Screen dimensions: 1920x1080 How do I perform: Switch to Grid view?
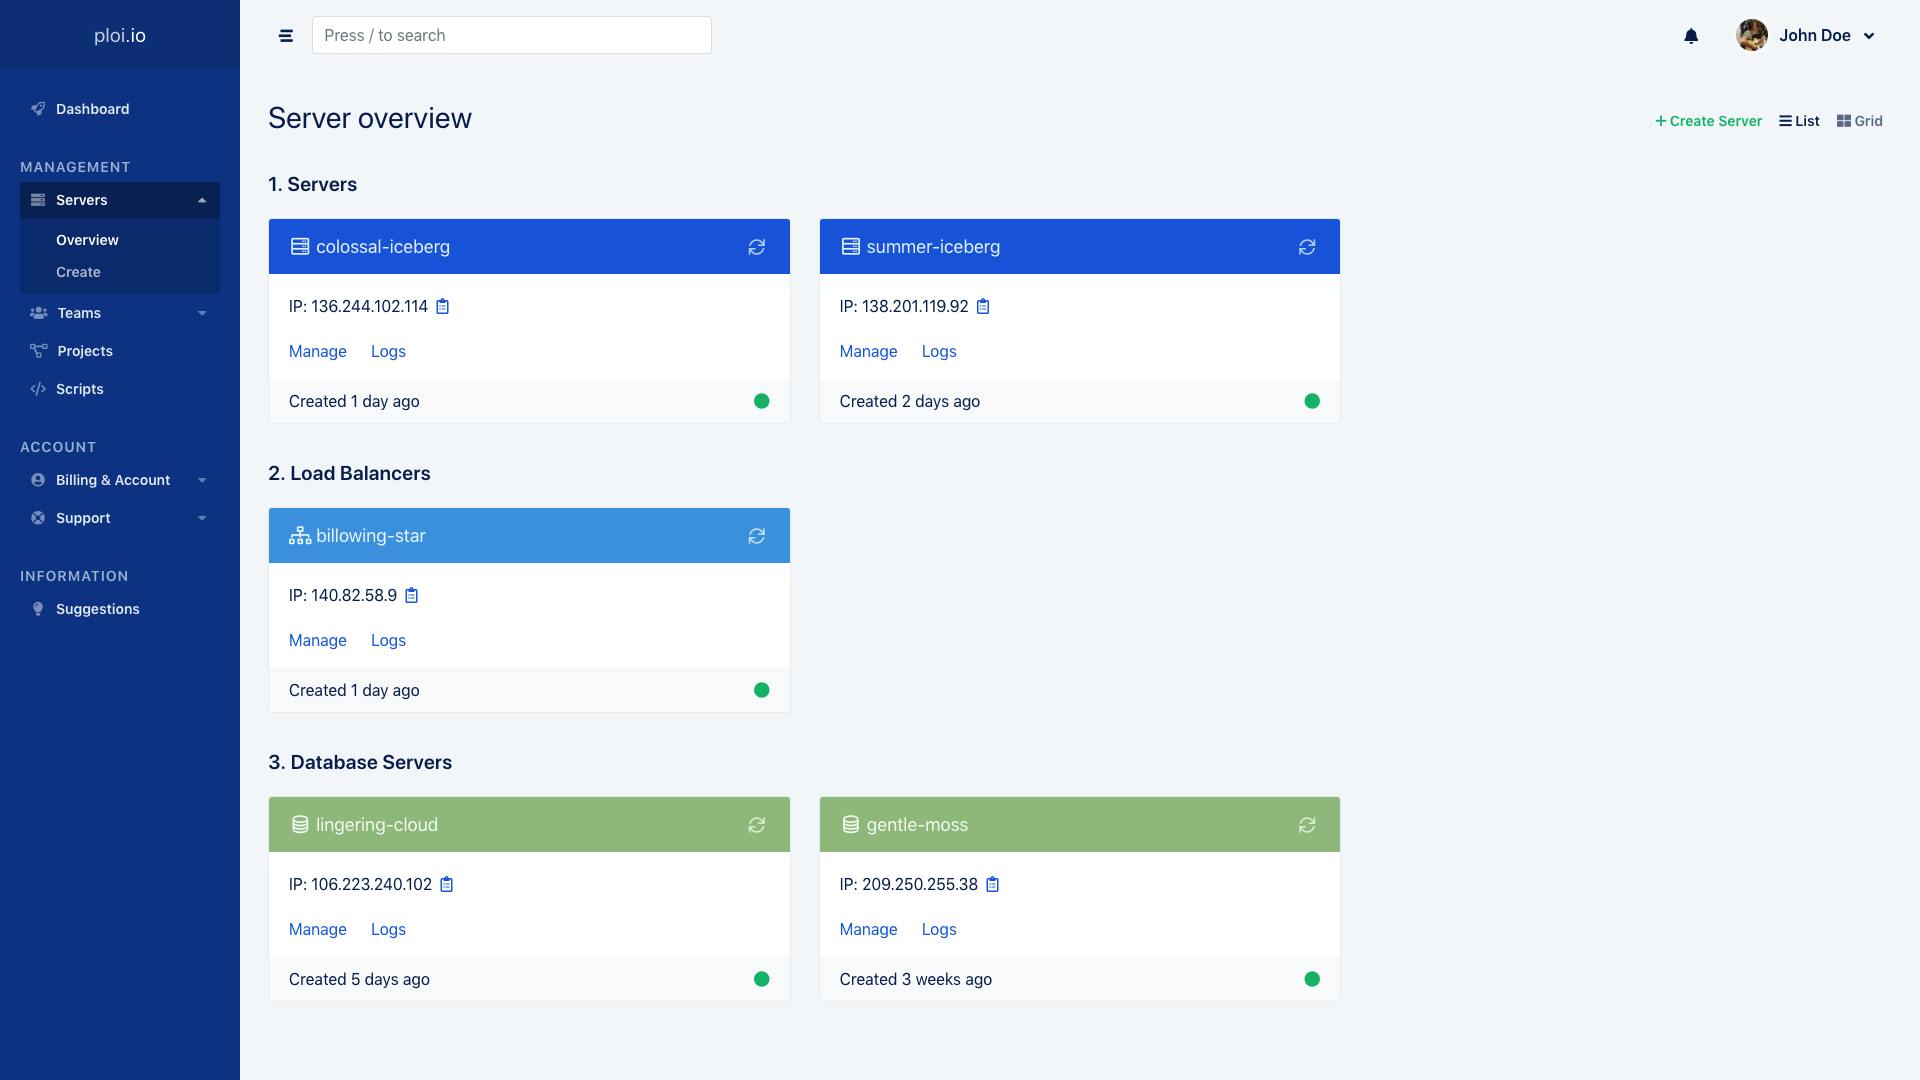click(1860, 121)
